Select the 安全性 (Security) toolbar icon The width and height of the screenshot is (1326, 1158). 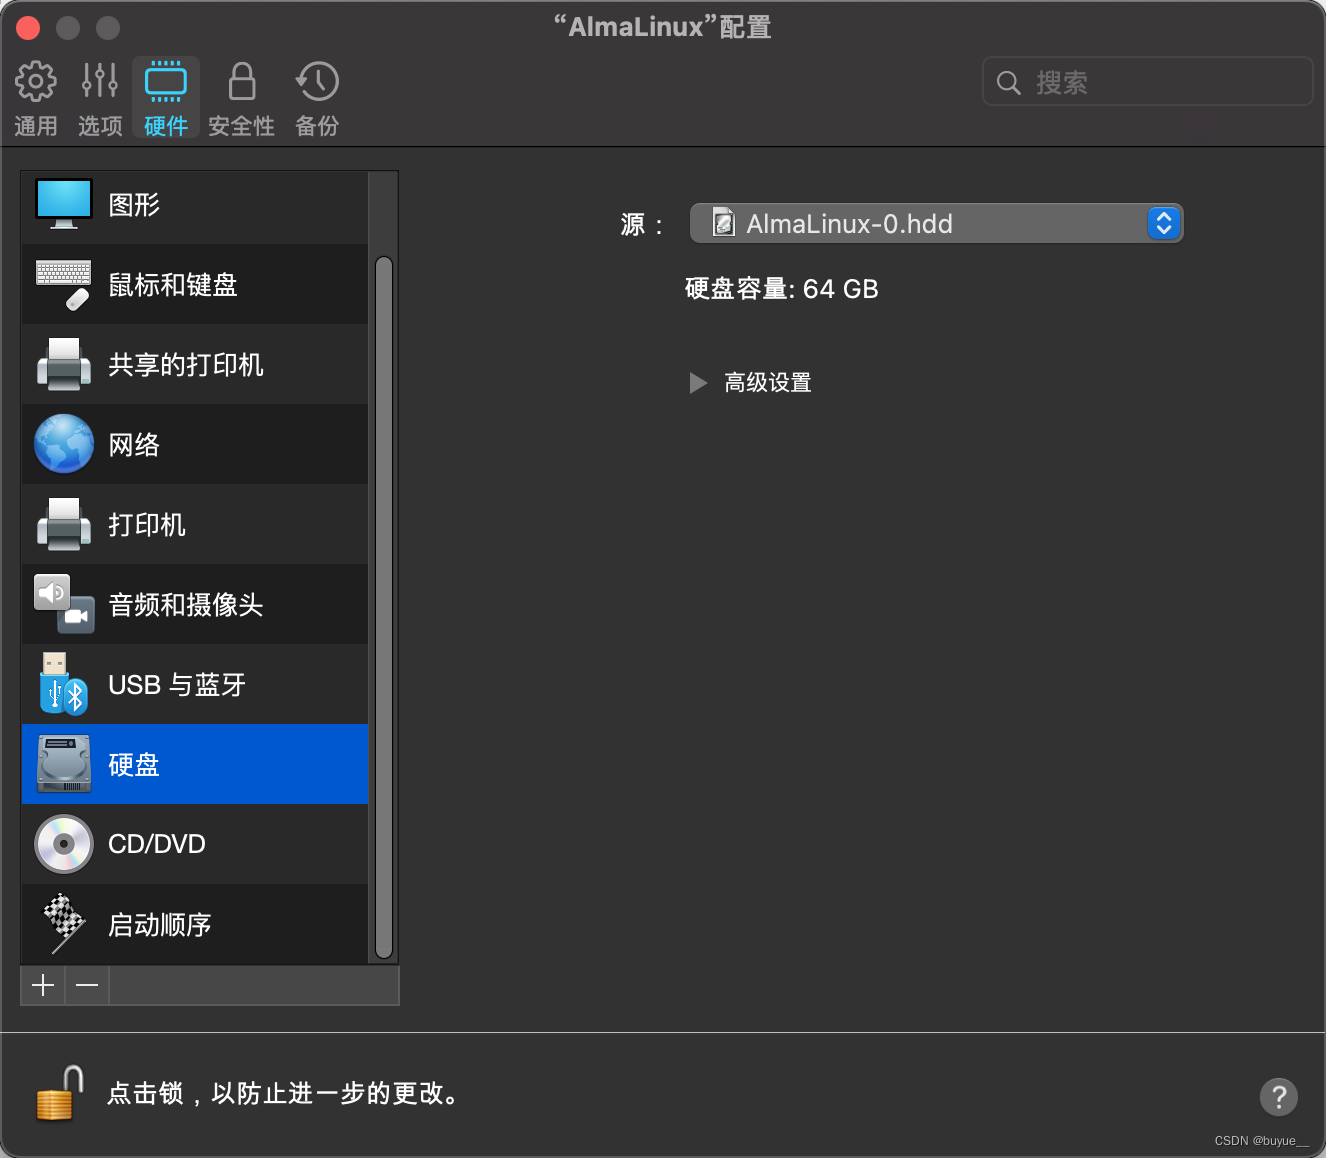(241, 95)
